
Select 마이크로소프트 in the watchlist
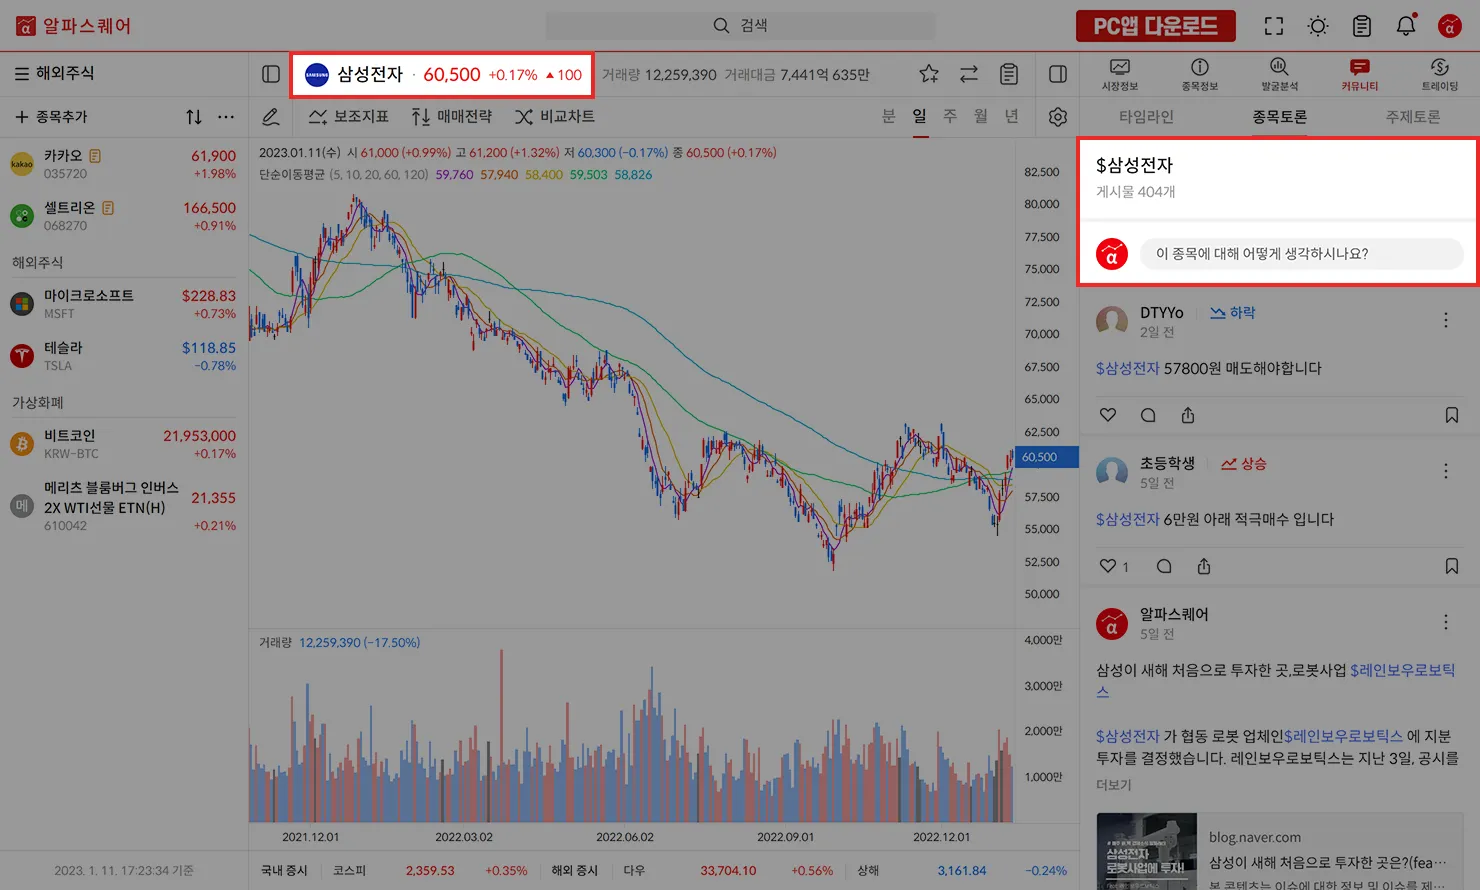coord(124,304)
